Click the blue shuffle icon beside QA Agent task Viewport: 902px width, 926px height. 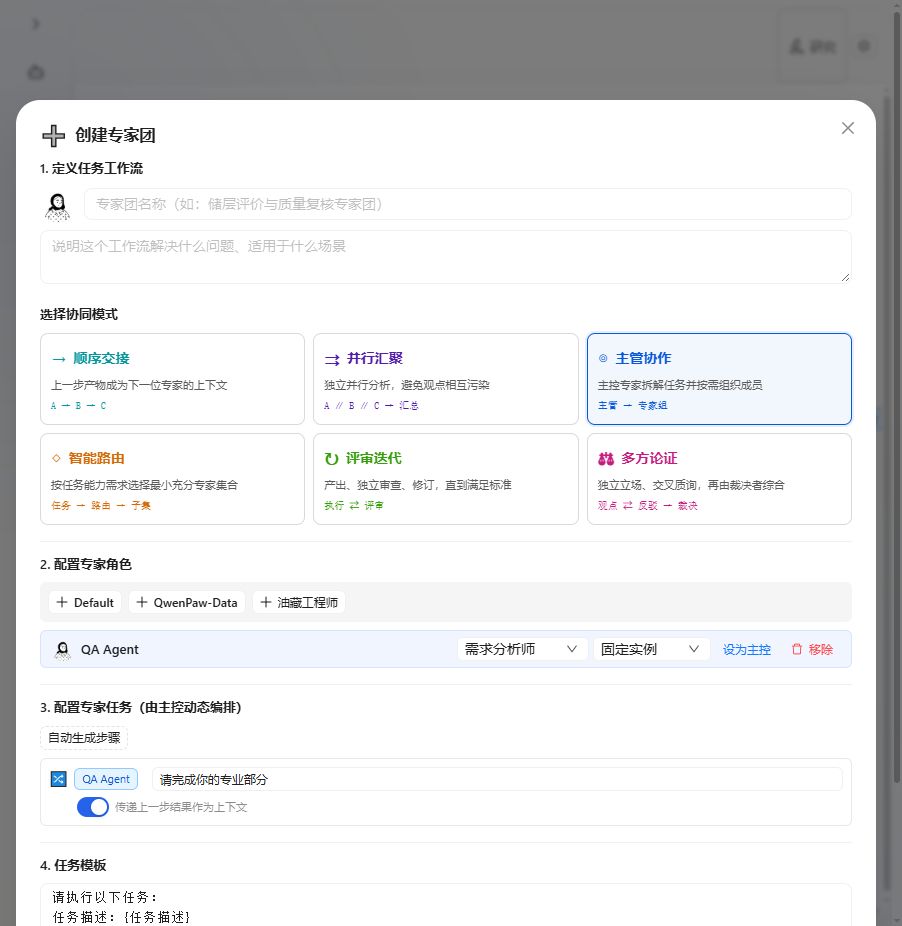(58, 779)
